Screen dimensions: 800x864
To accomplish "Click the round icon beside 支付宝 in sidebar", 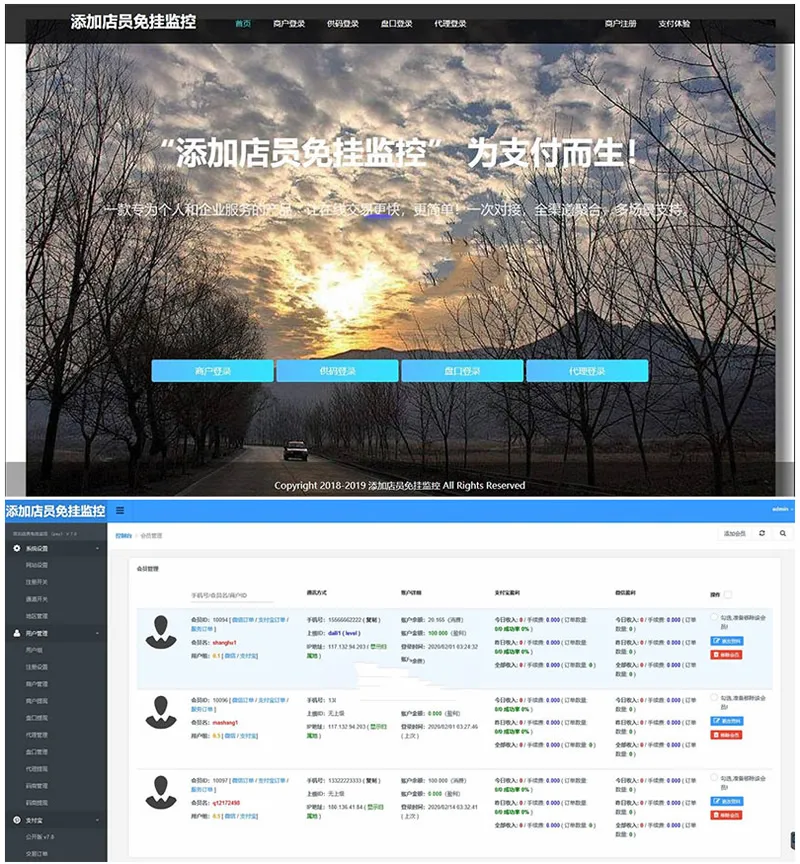I will point(17,820).
